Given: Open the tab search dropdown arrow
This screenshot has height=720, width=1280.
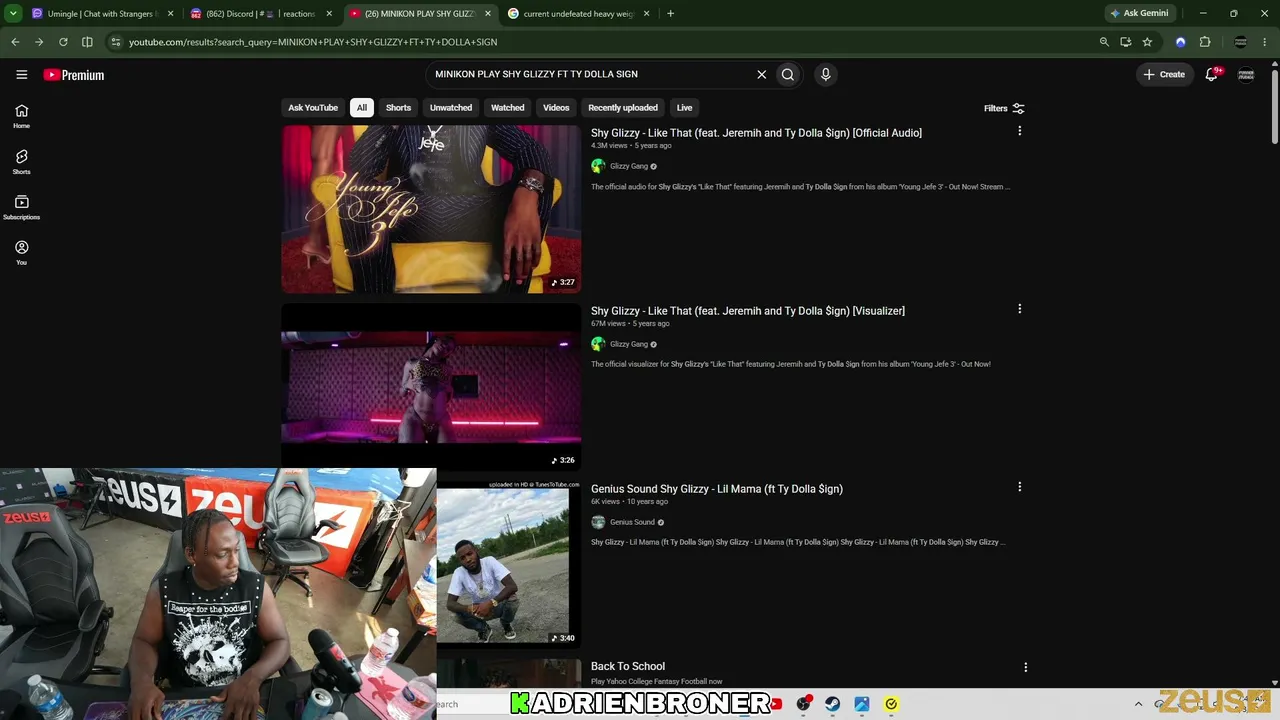Looking at the screenshot, I should pos(13,14).
